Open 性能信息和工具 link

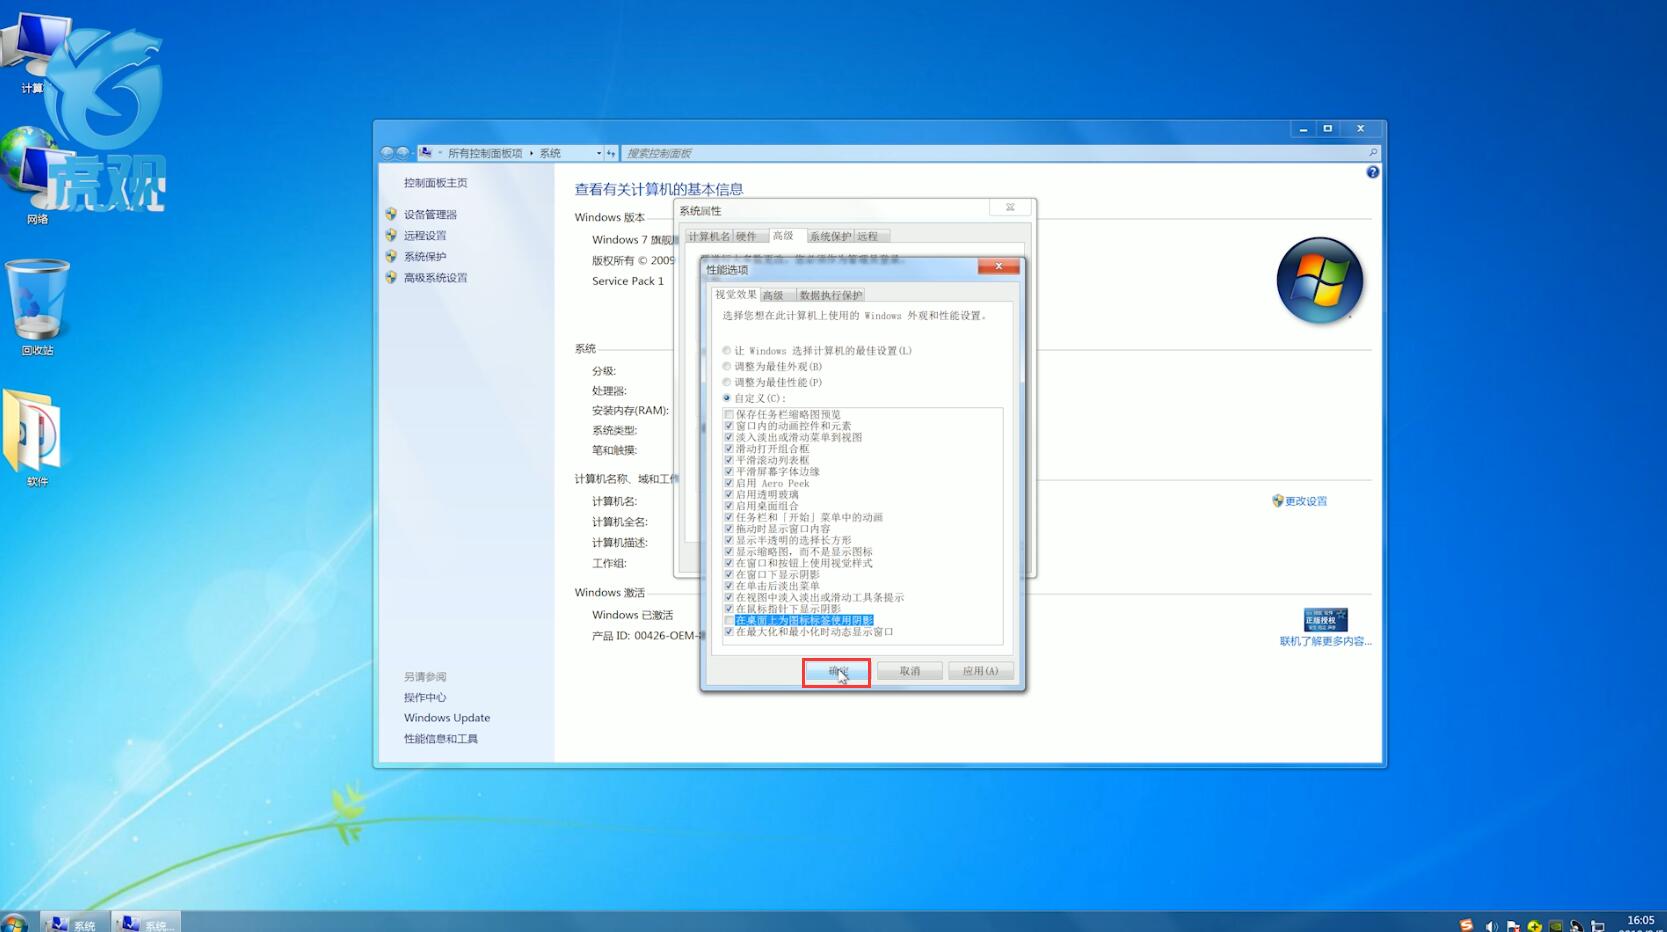[440, 739]
